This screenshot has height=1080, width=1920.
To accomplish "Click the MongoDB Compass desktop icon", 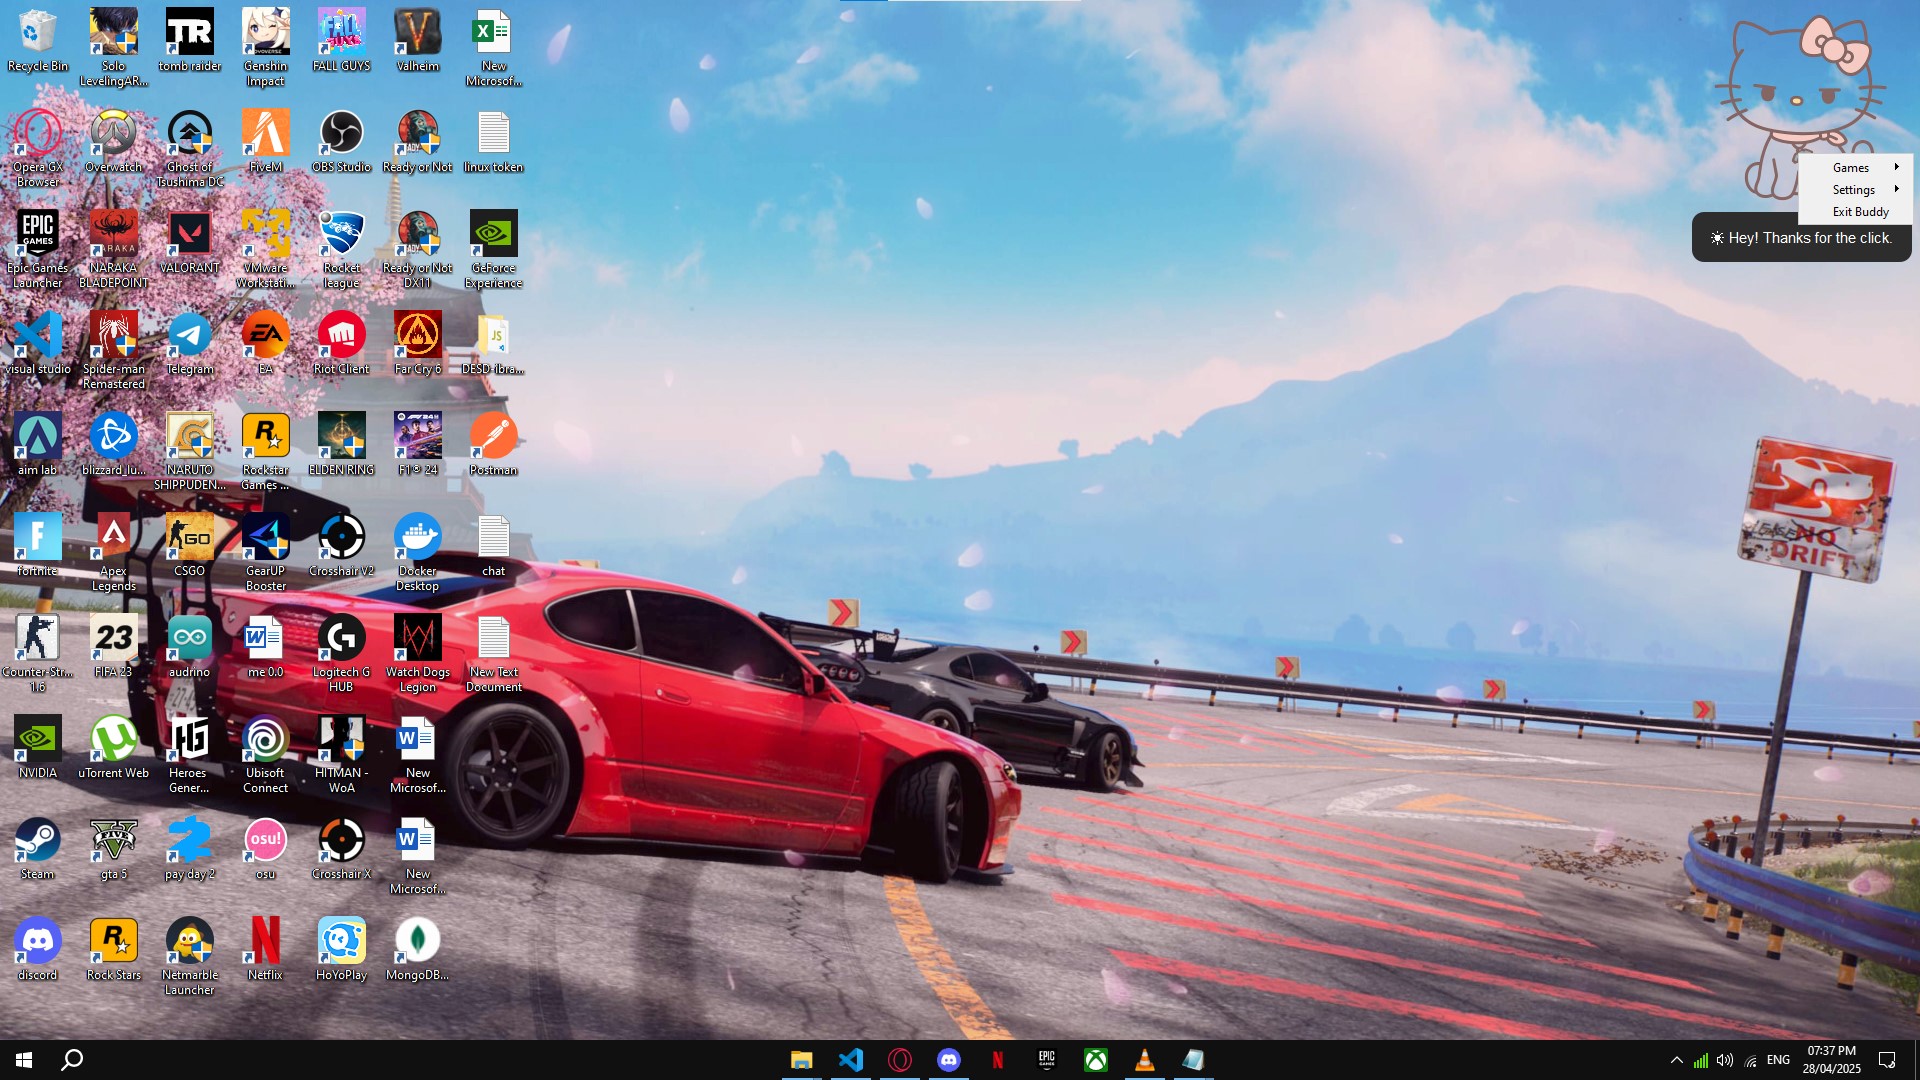I will (417, 950).
